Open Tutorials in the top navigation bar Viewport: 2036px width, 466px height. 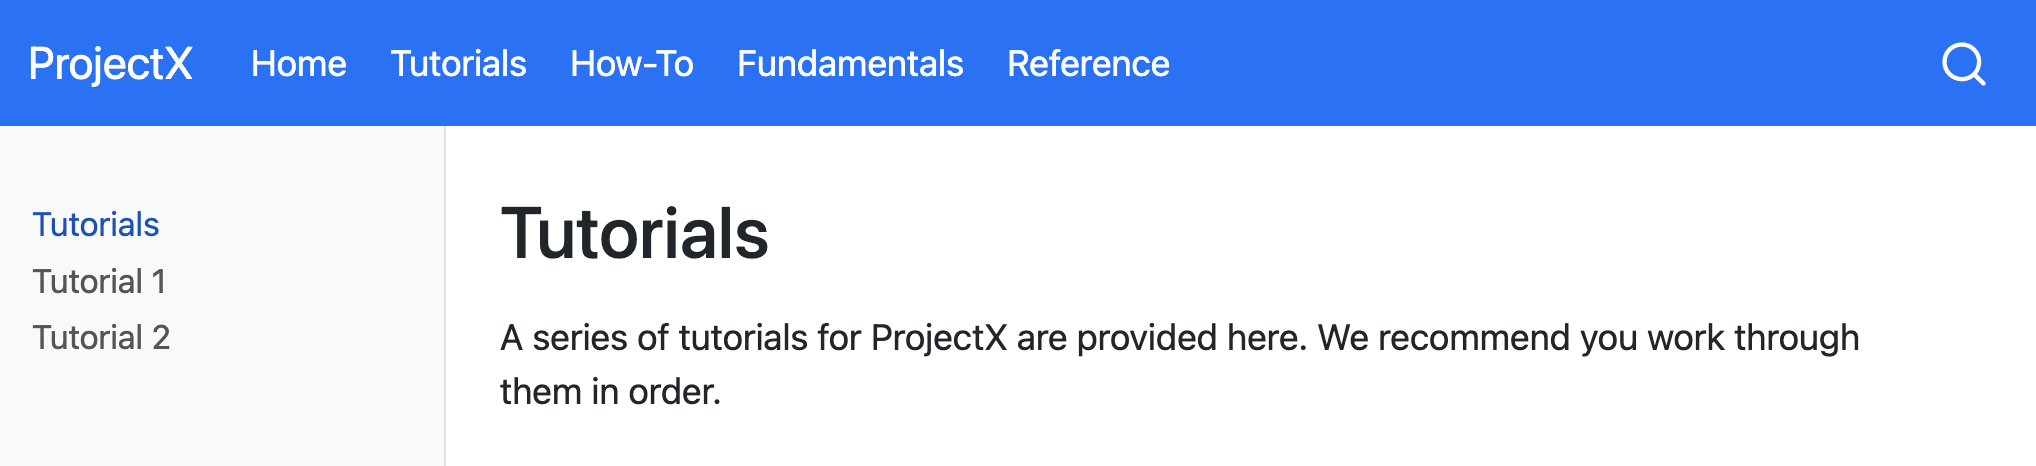click(458, 64)
